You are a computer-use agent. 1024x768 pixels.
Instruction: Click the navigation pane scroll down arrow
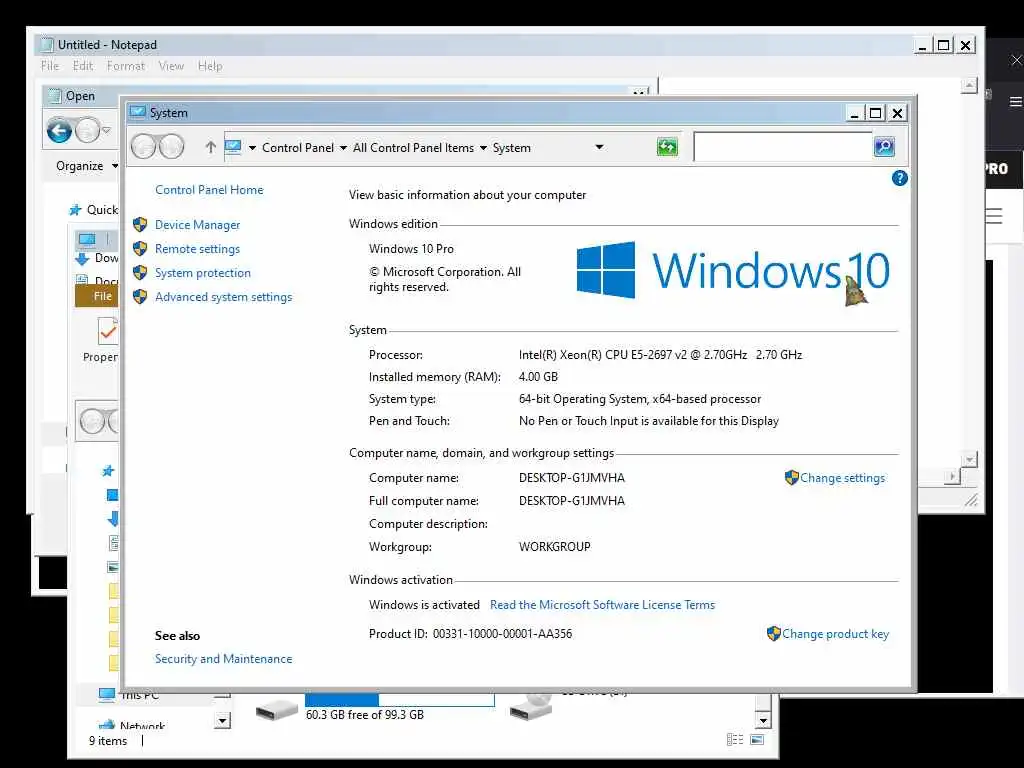coord(222,721)
